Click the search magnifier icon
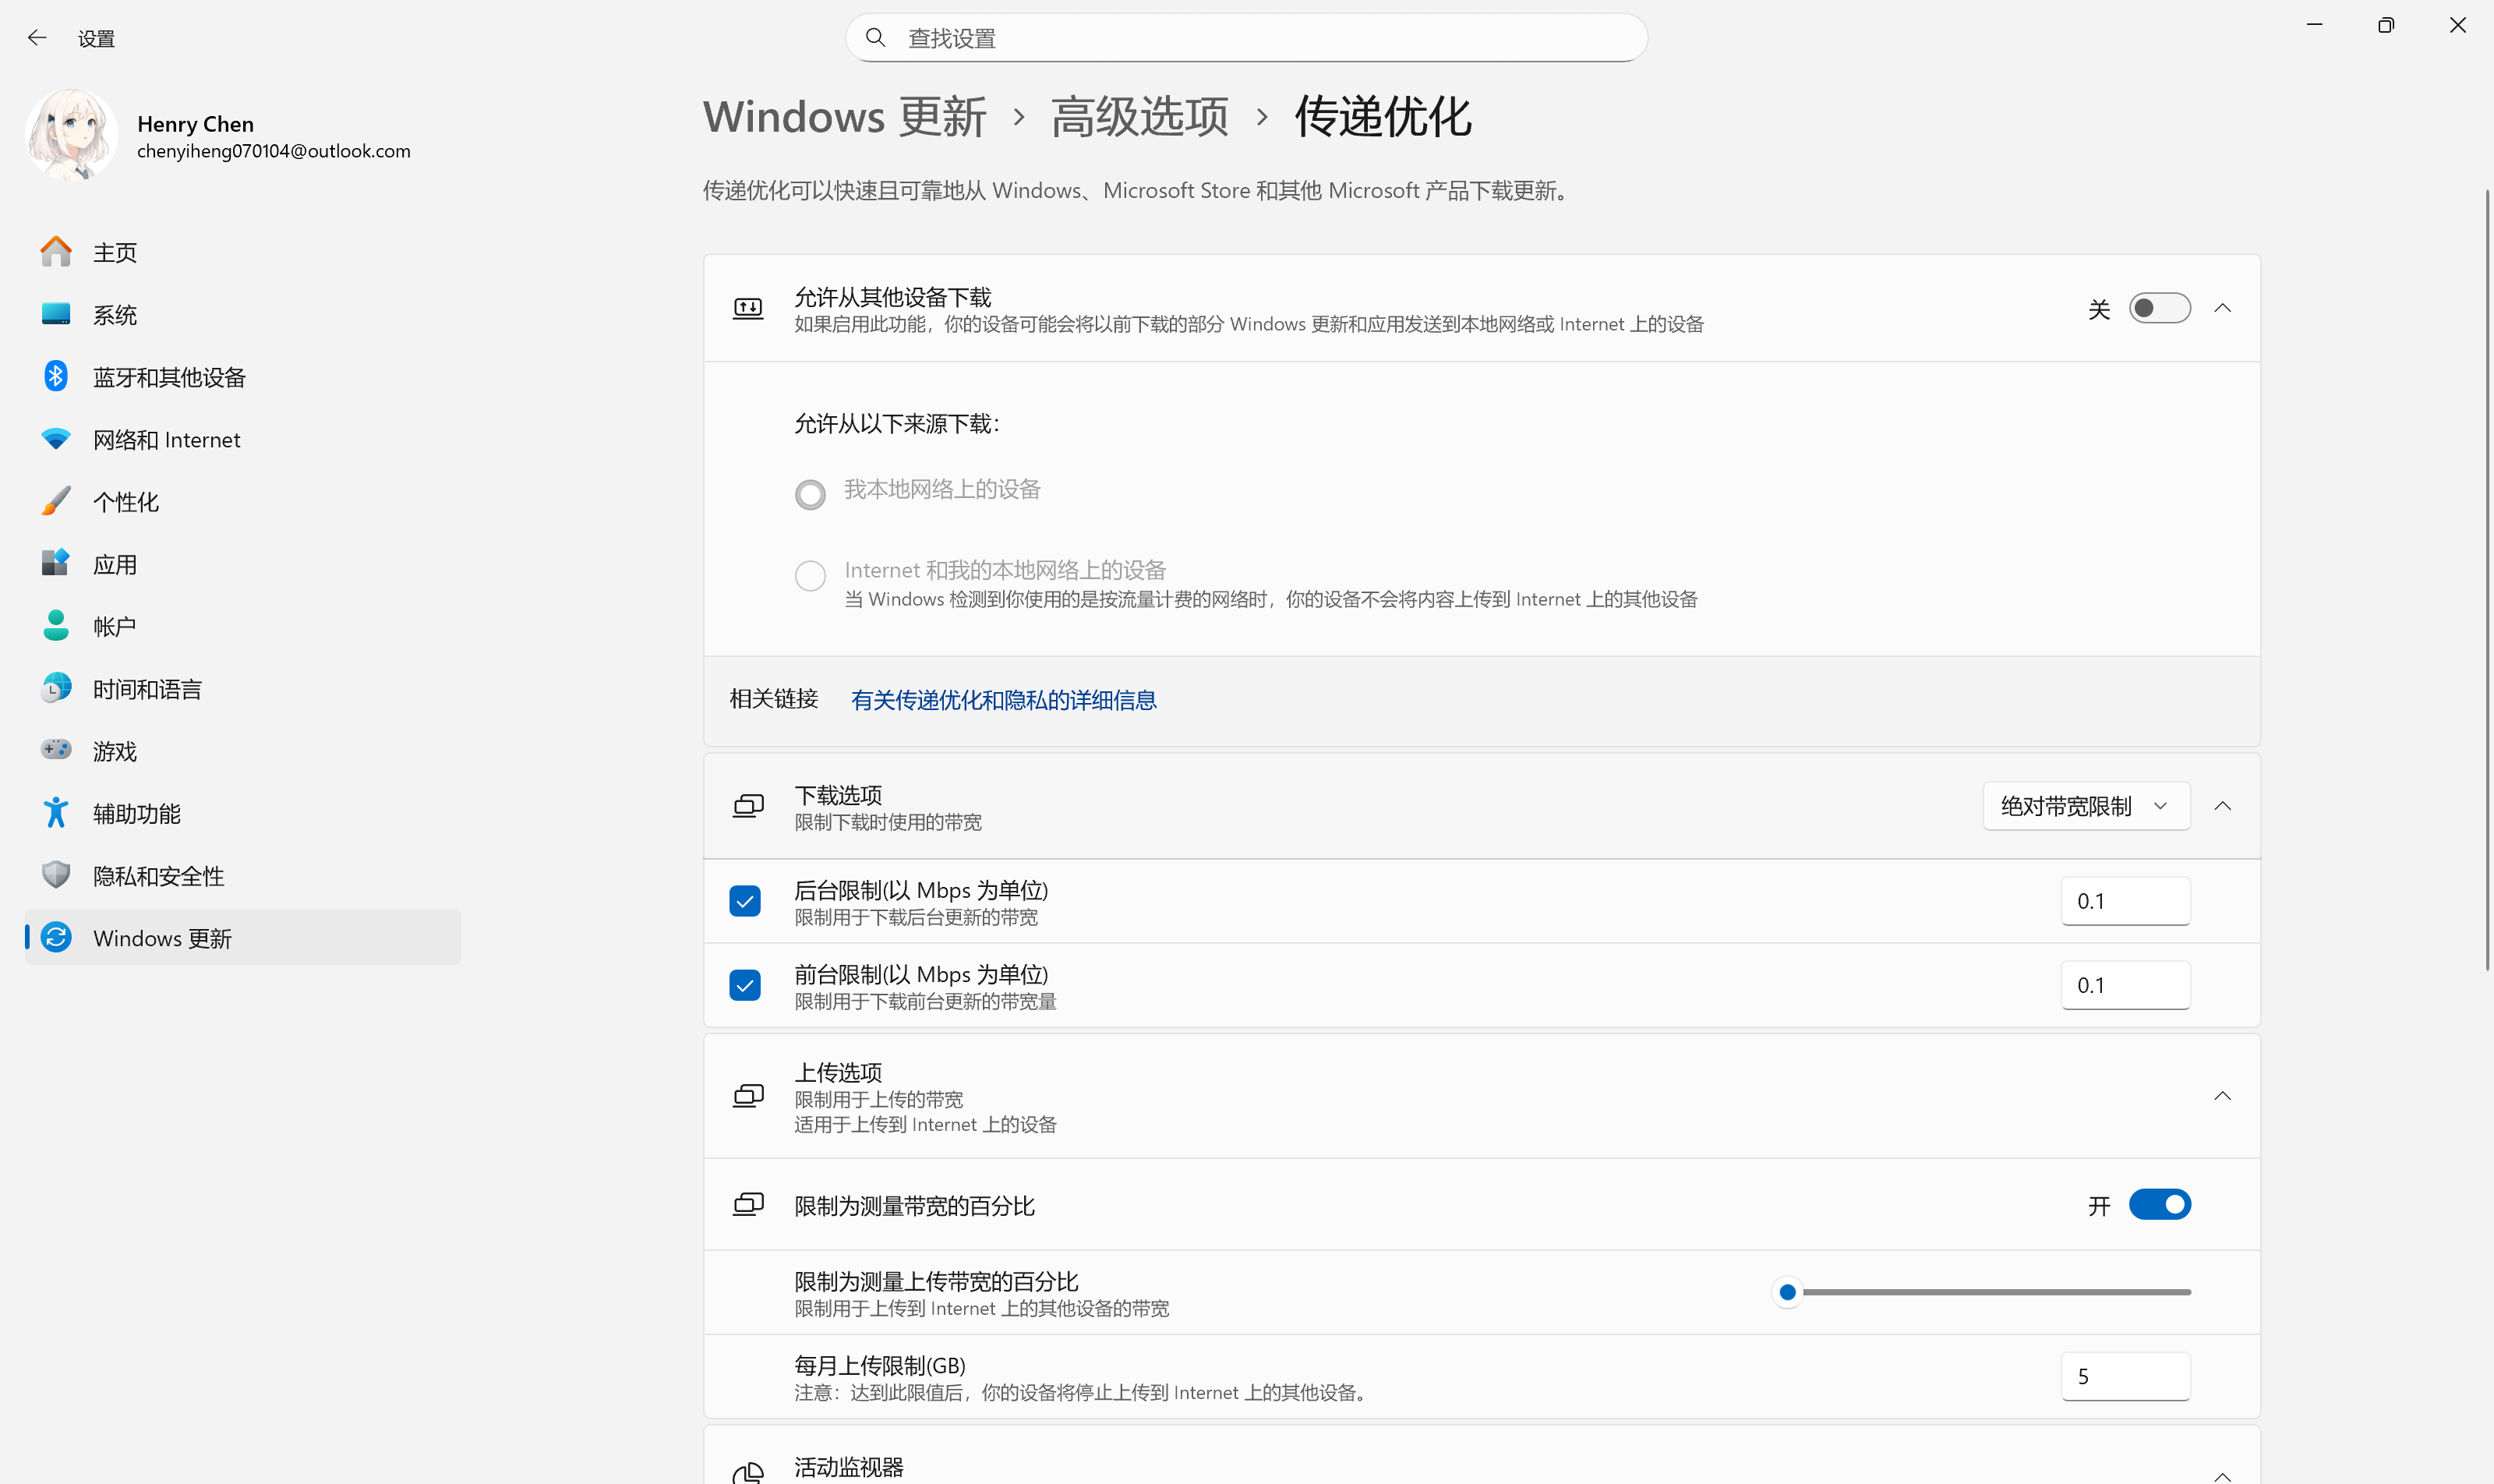 pyautogui.click(x=875, y=38)
